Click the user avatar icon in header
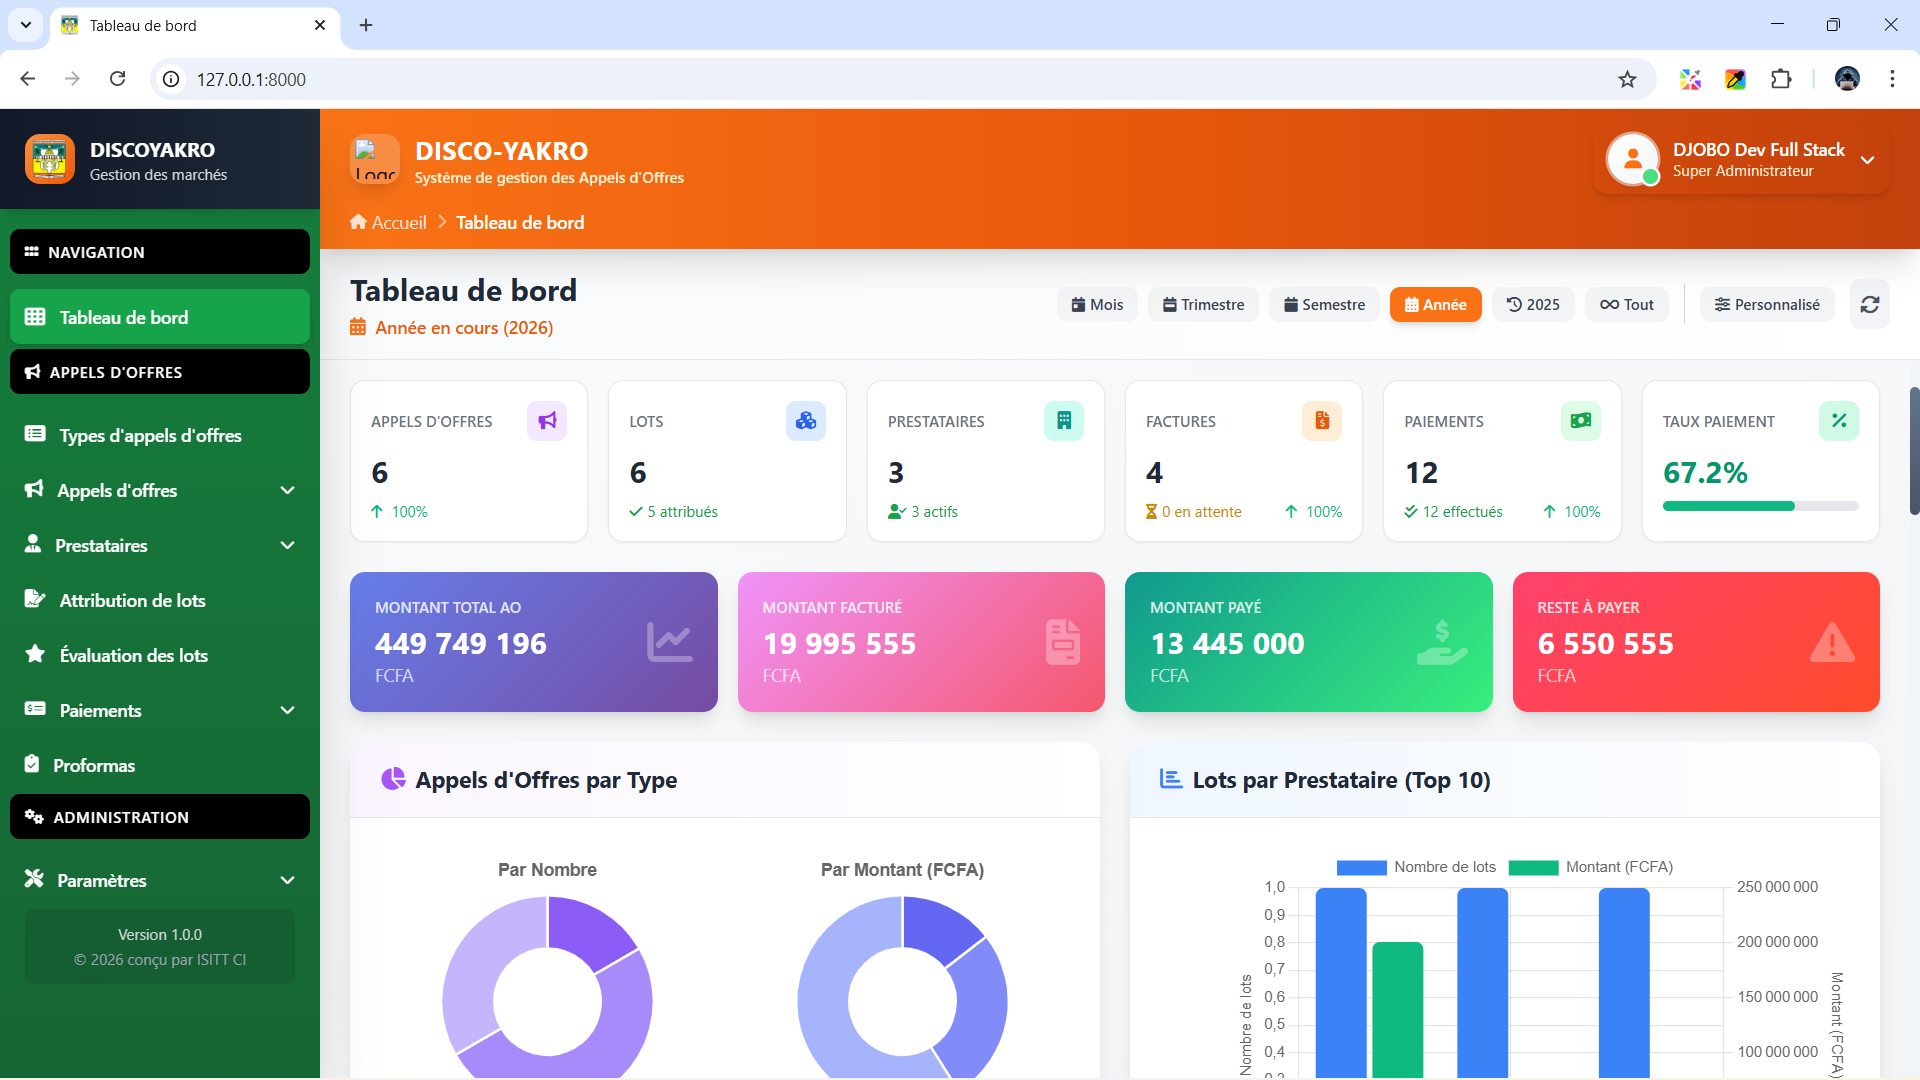Viewport: 1920px width, 1080px height. pos(1633,159)
